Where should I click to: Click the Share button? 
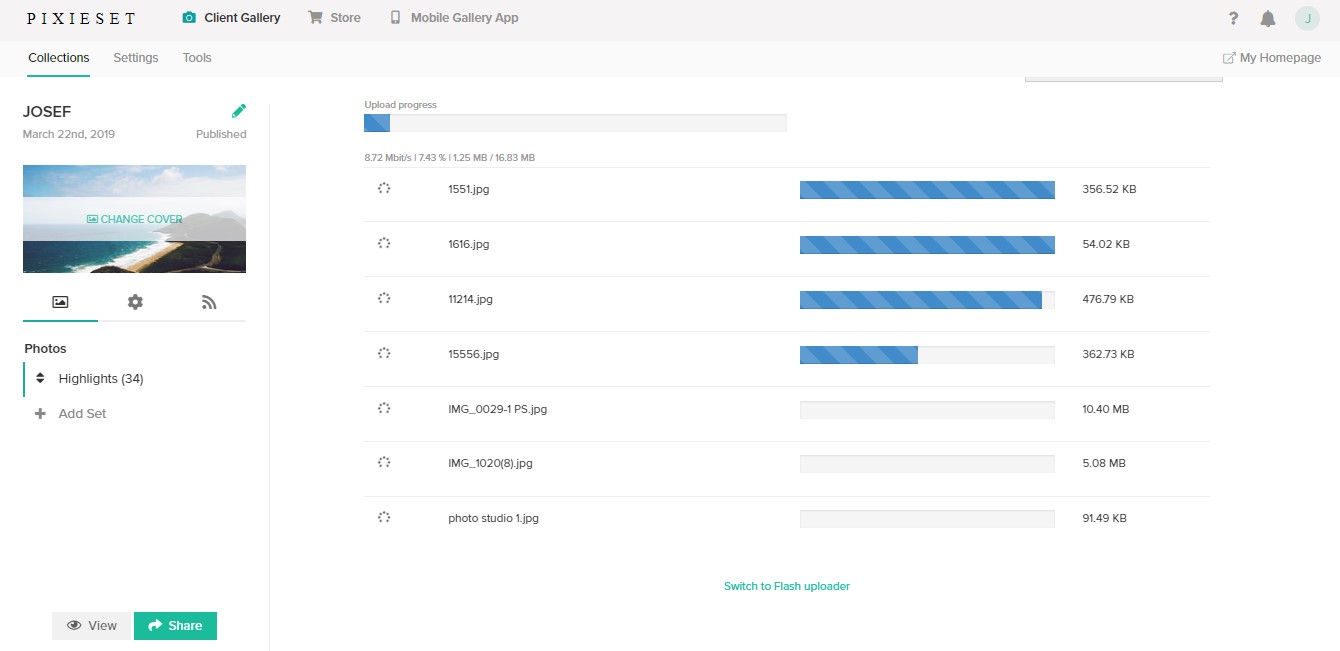pos(175,626)
